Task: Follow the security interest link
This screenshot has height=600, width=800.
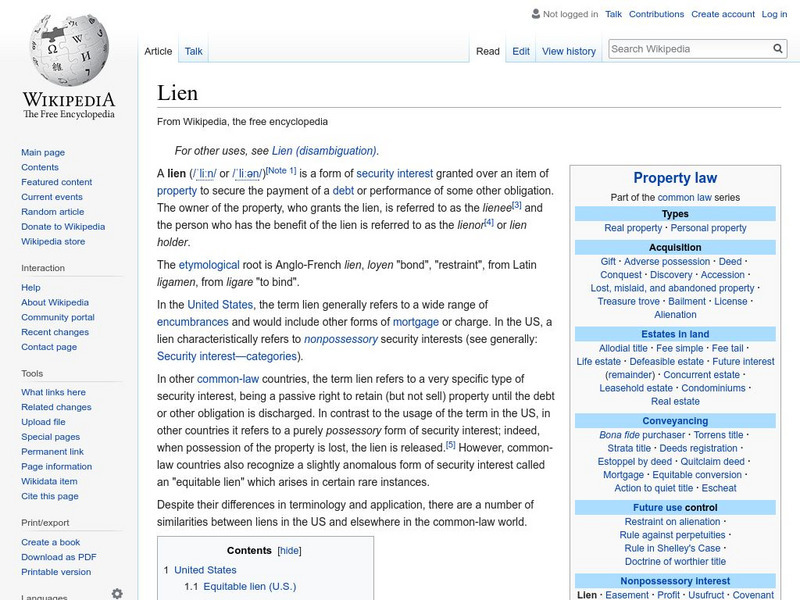Action: coord(394,173)
